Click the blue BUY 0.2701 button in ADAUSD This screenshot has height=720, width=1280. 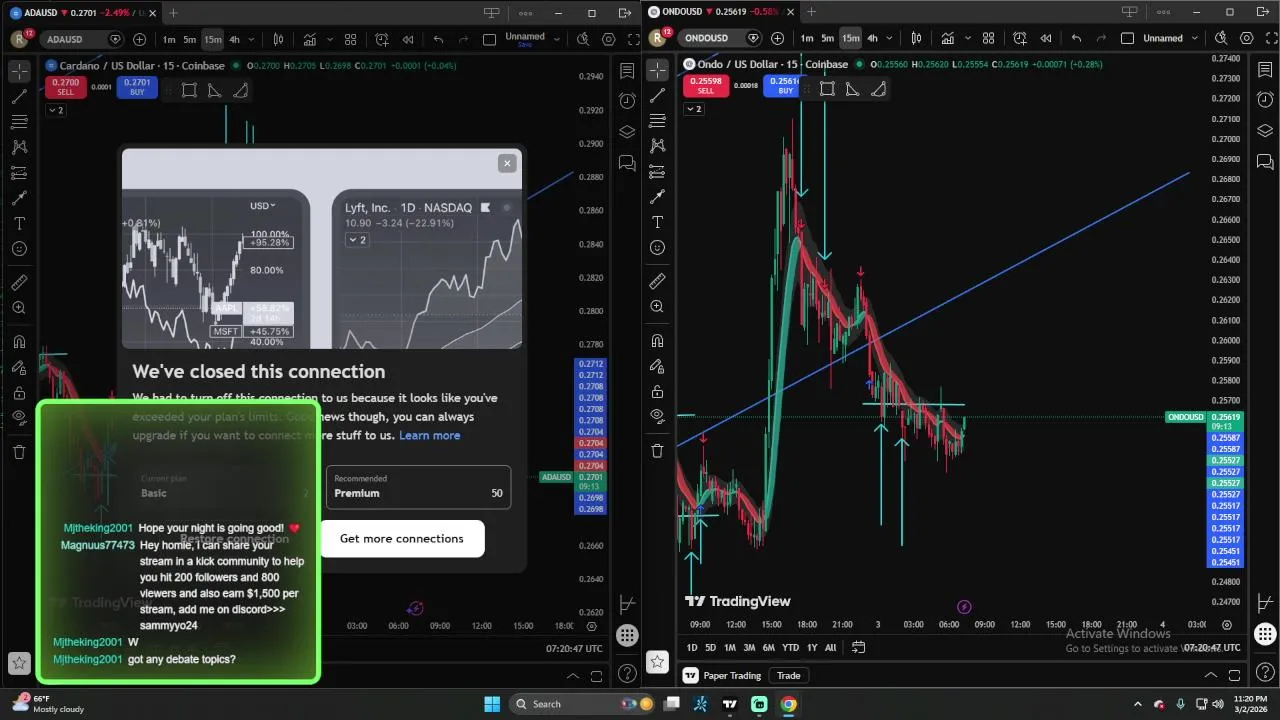137,87
